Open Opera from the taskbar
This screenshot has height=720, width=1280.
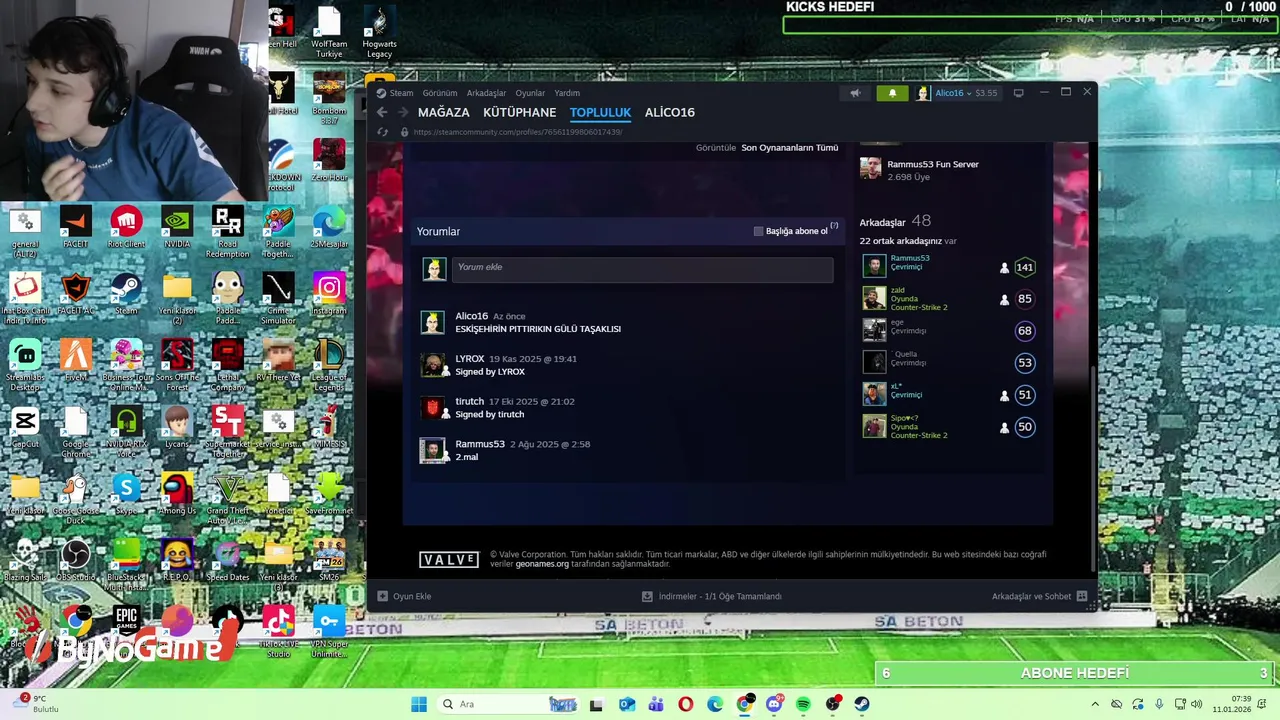pyautogui.click(x=685, y=704)
